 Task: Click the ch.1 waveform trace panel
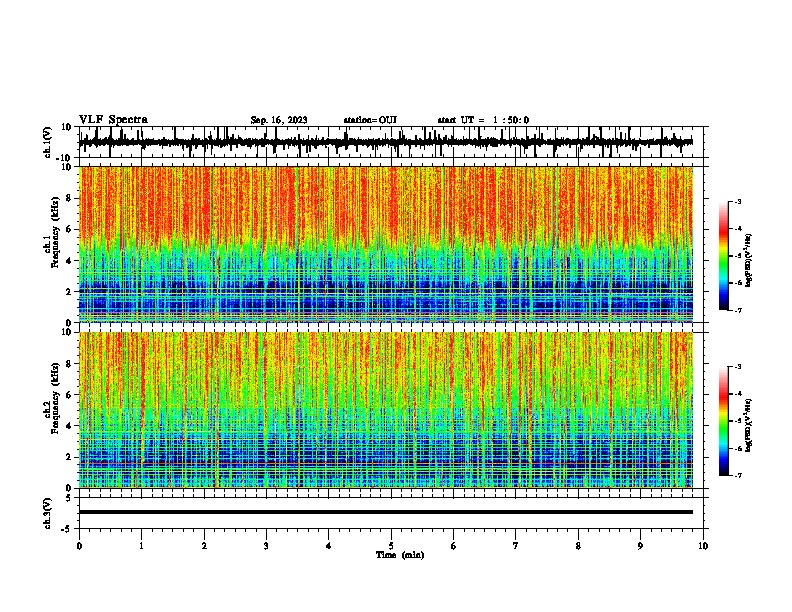[393, 142]
